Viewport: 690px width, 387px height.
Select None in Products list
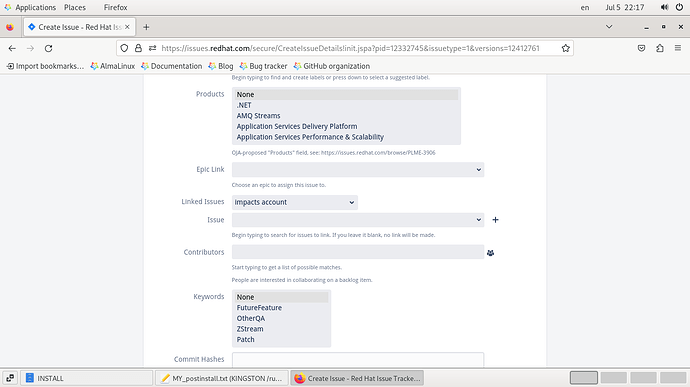347,95
